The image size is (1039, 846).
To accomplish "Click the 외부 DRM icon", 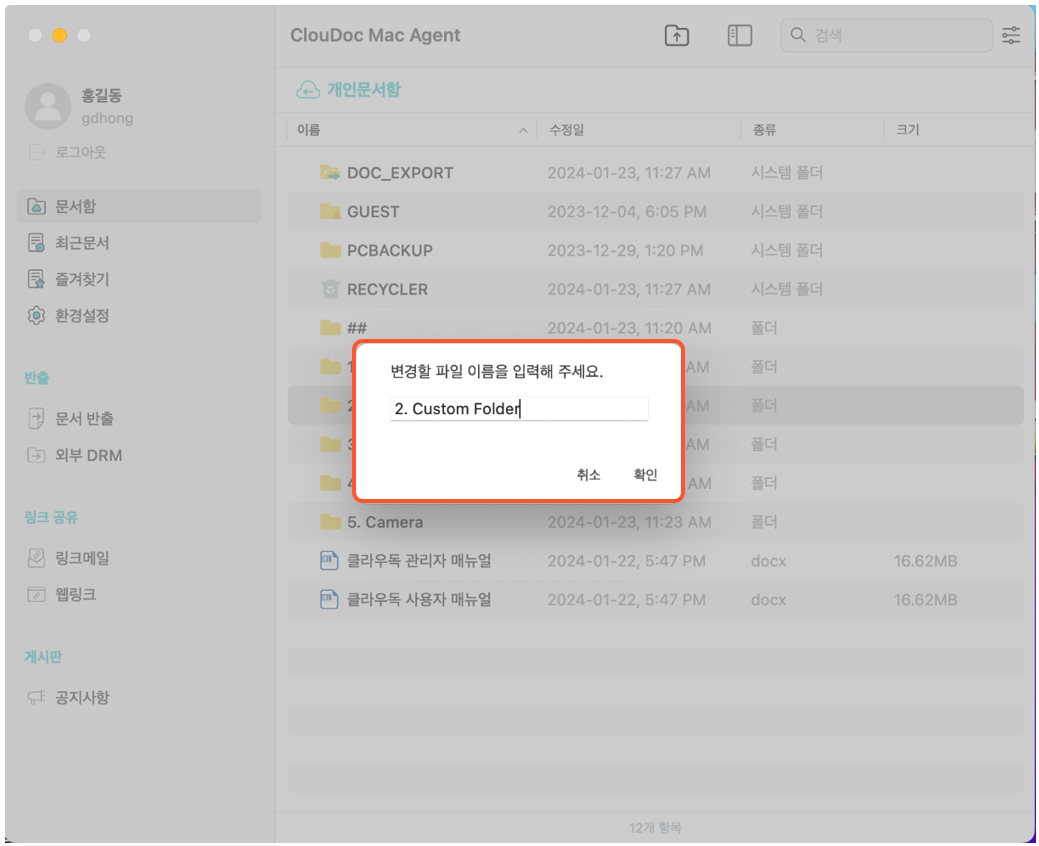I will [36, 455].
